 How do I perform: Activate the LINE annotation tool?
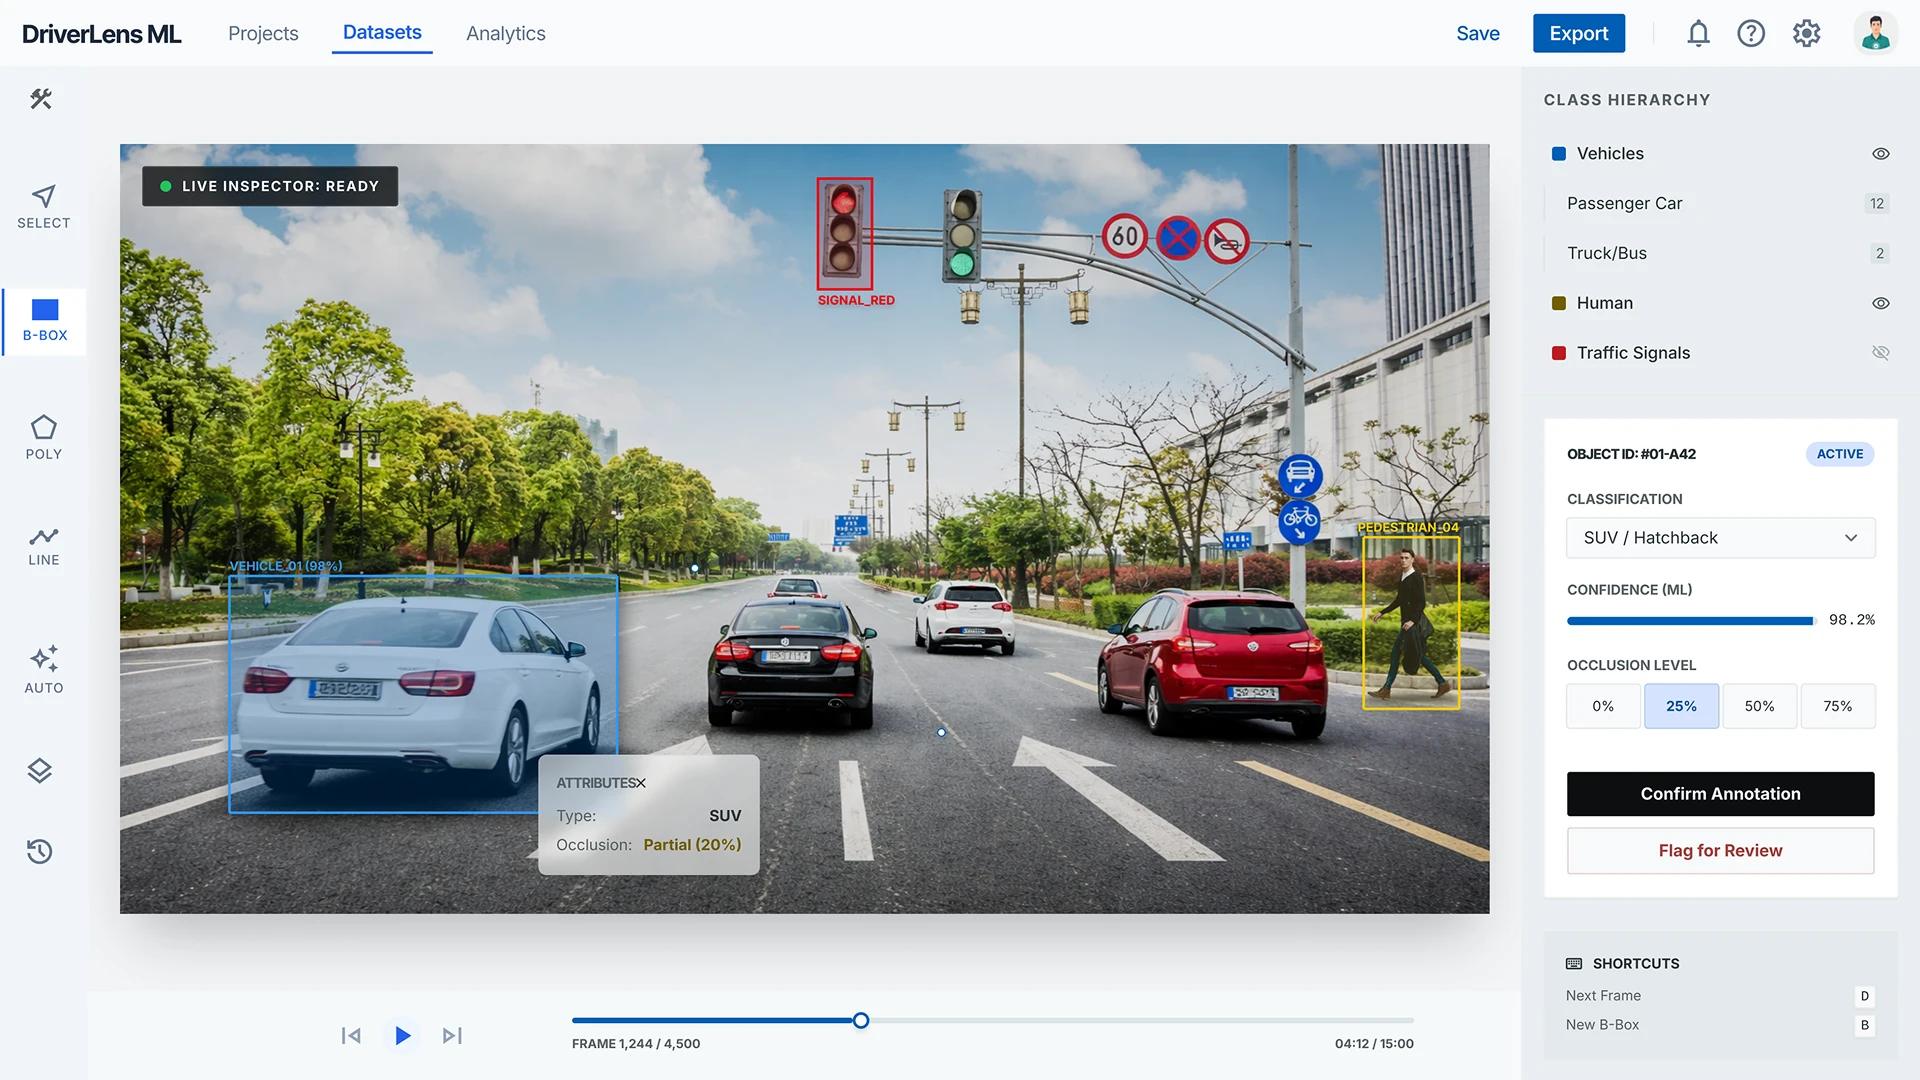[44, 546]
